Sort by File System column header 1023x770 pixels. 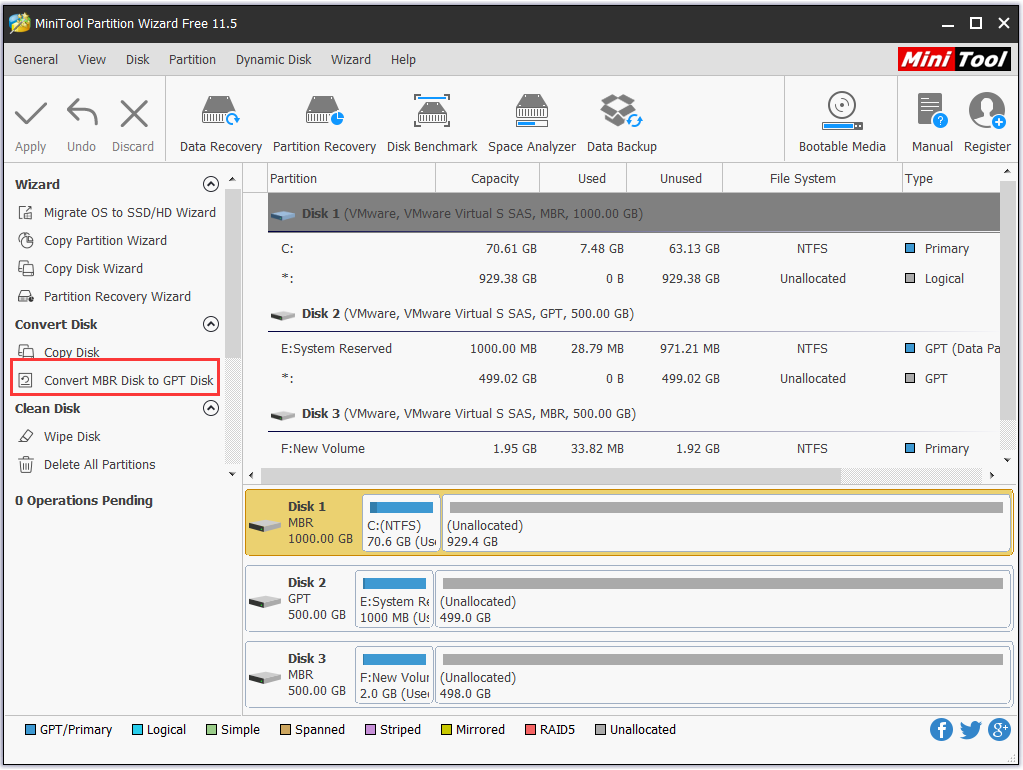812,179
